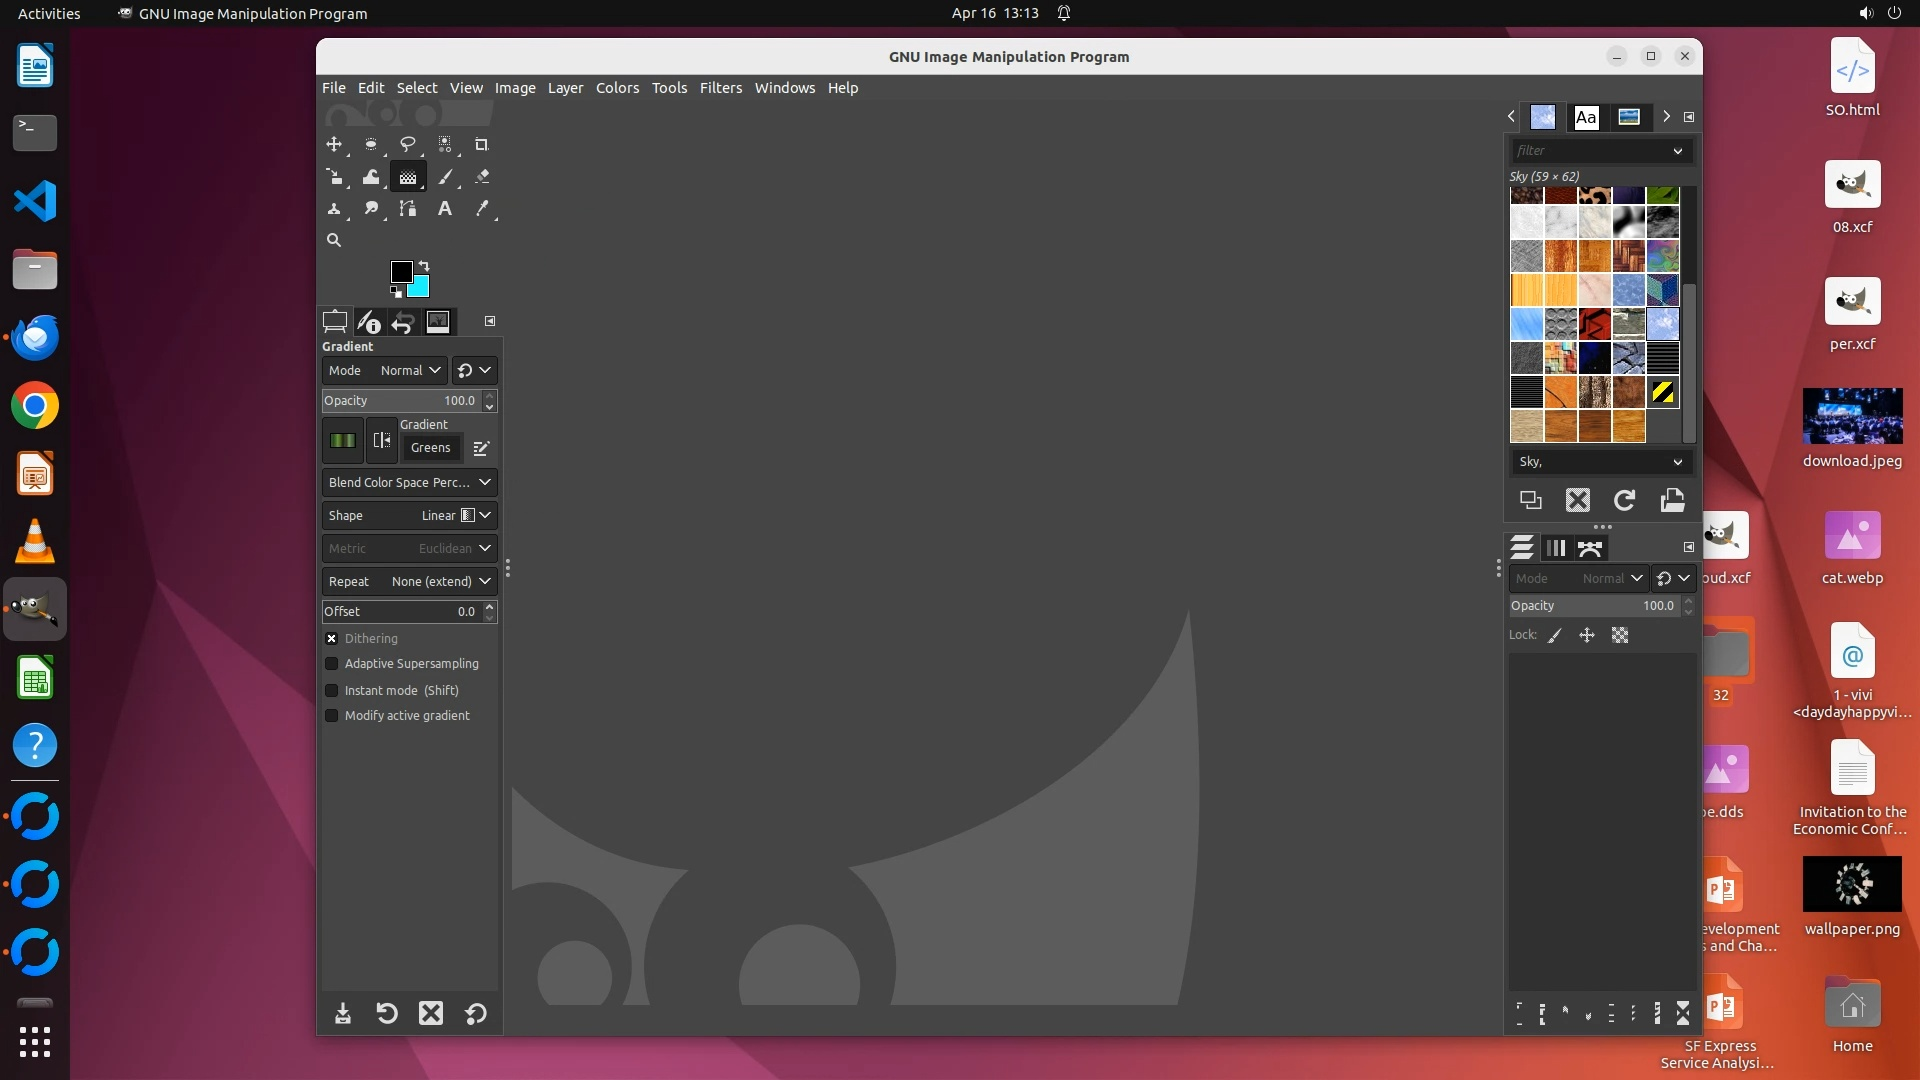Open the Filters menu

pyautogui.click(x=720, y=88)
